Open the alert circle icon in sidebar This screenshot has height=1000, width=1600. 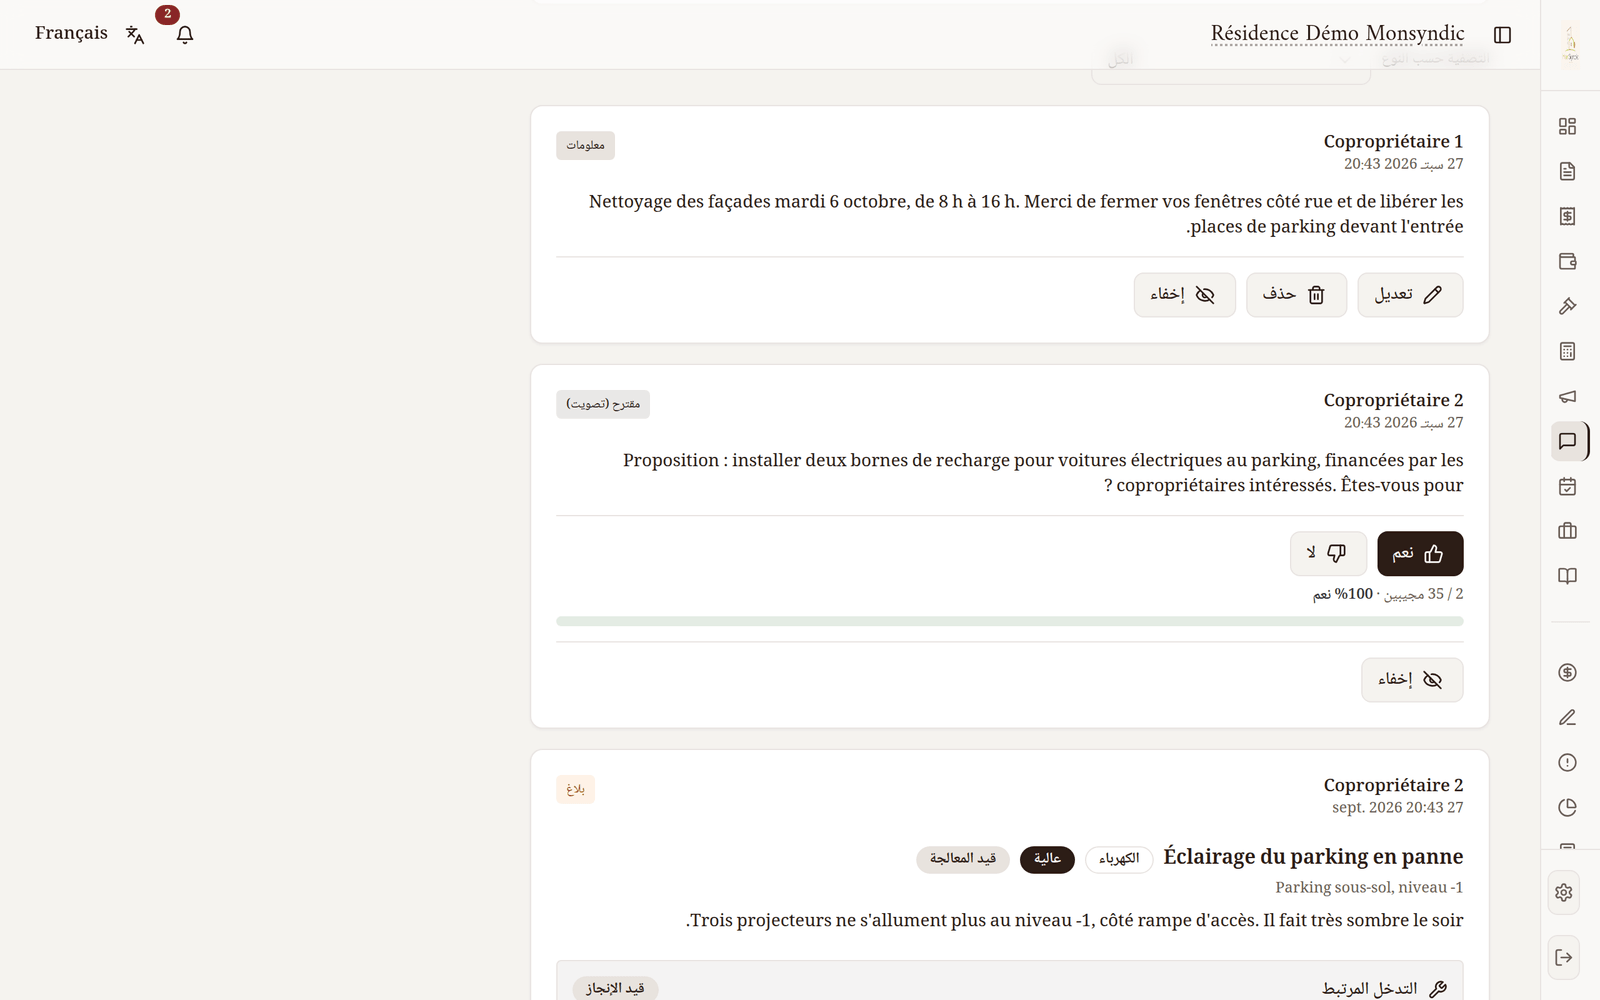pyautogui.click(x=1567, y=762)
